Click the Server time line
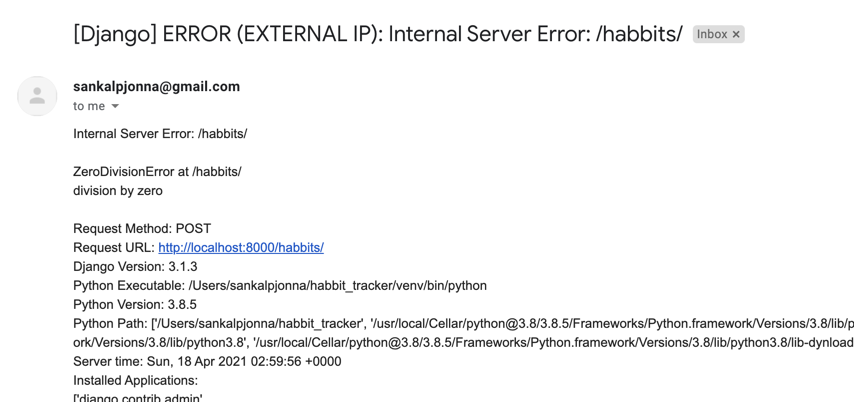Viewport: 854px width, 402px height. (207, 361)
